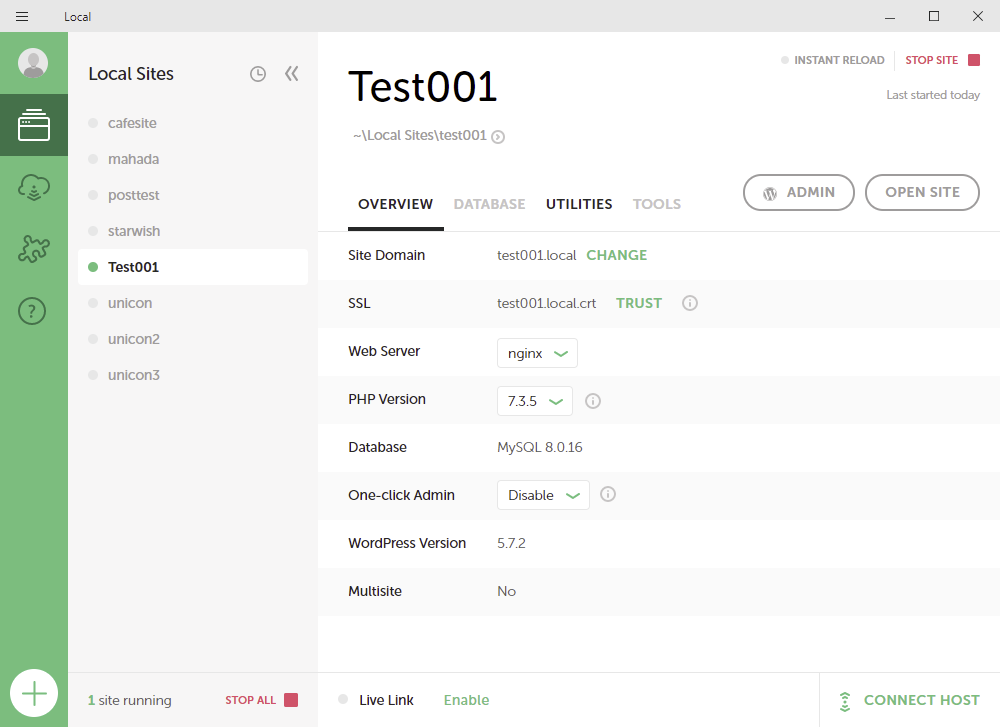Select the starwish site
1000x727 pixels.
(x=193, y=231)
